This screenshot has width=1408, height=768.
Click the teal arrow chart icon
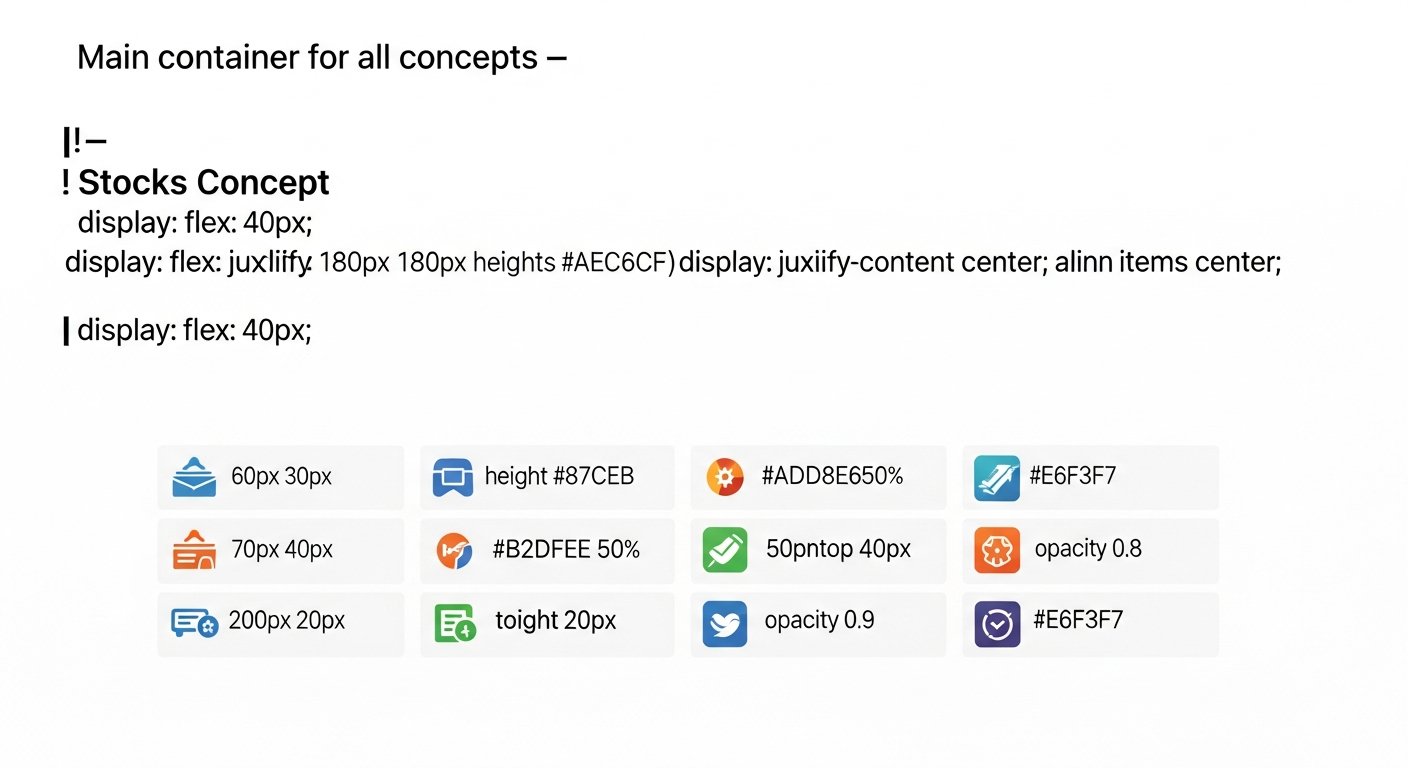click(x=996, y=477)
